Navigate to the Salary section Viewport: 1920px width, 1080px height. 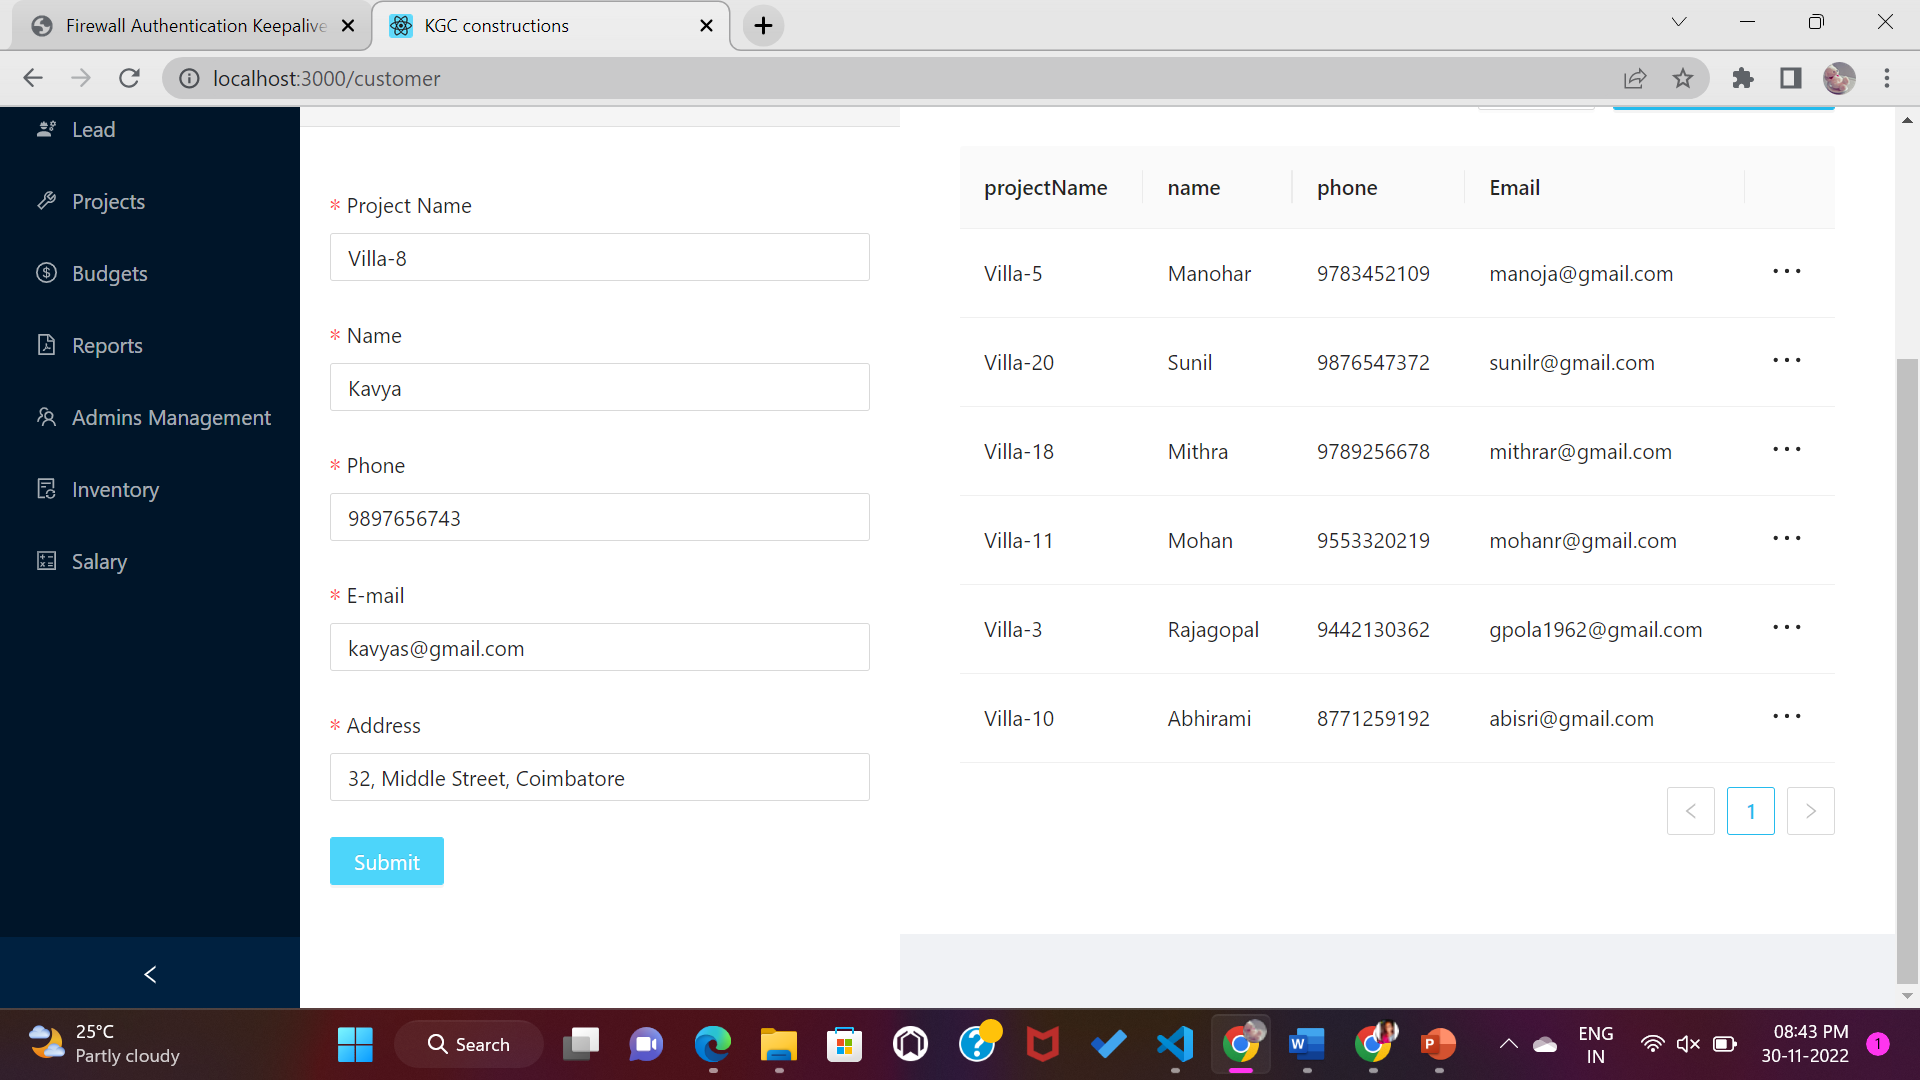[x=99, y=561]
